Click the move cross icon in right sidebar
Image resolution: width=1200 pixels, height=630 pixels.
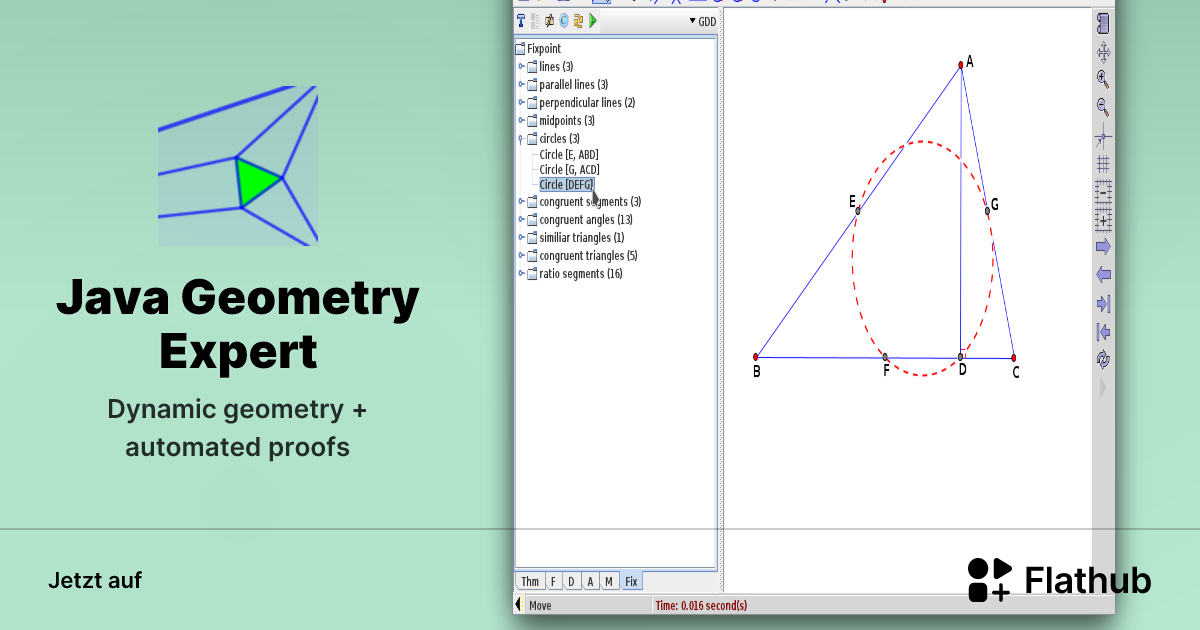pos(1103,51)
